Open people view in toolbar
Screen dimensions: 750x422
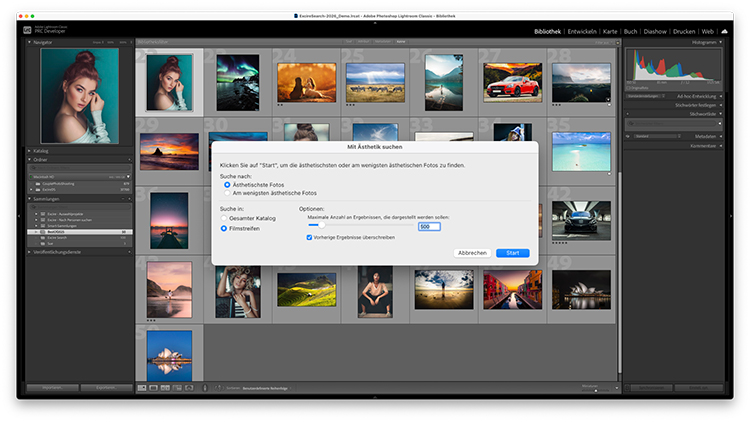tap(189, 387)
